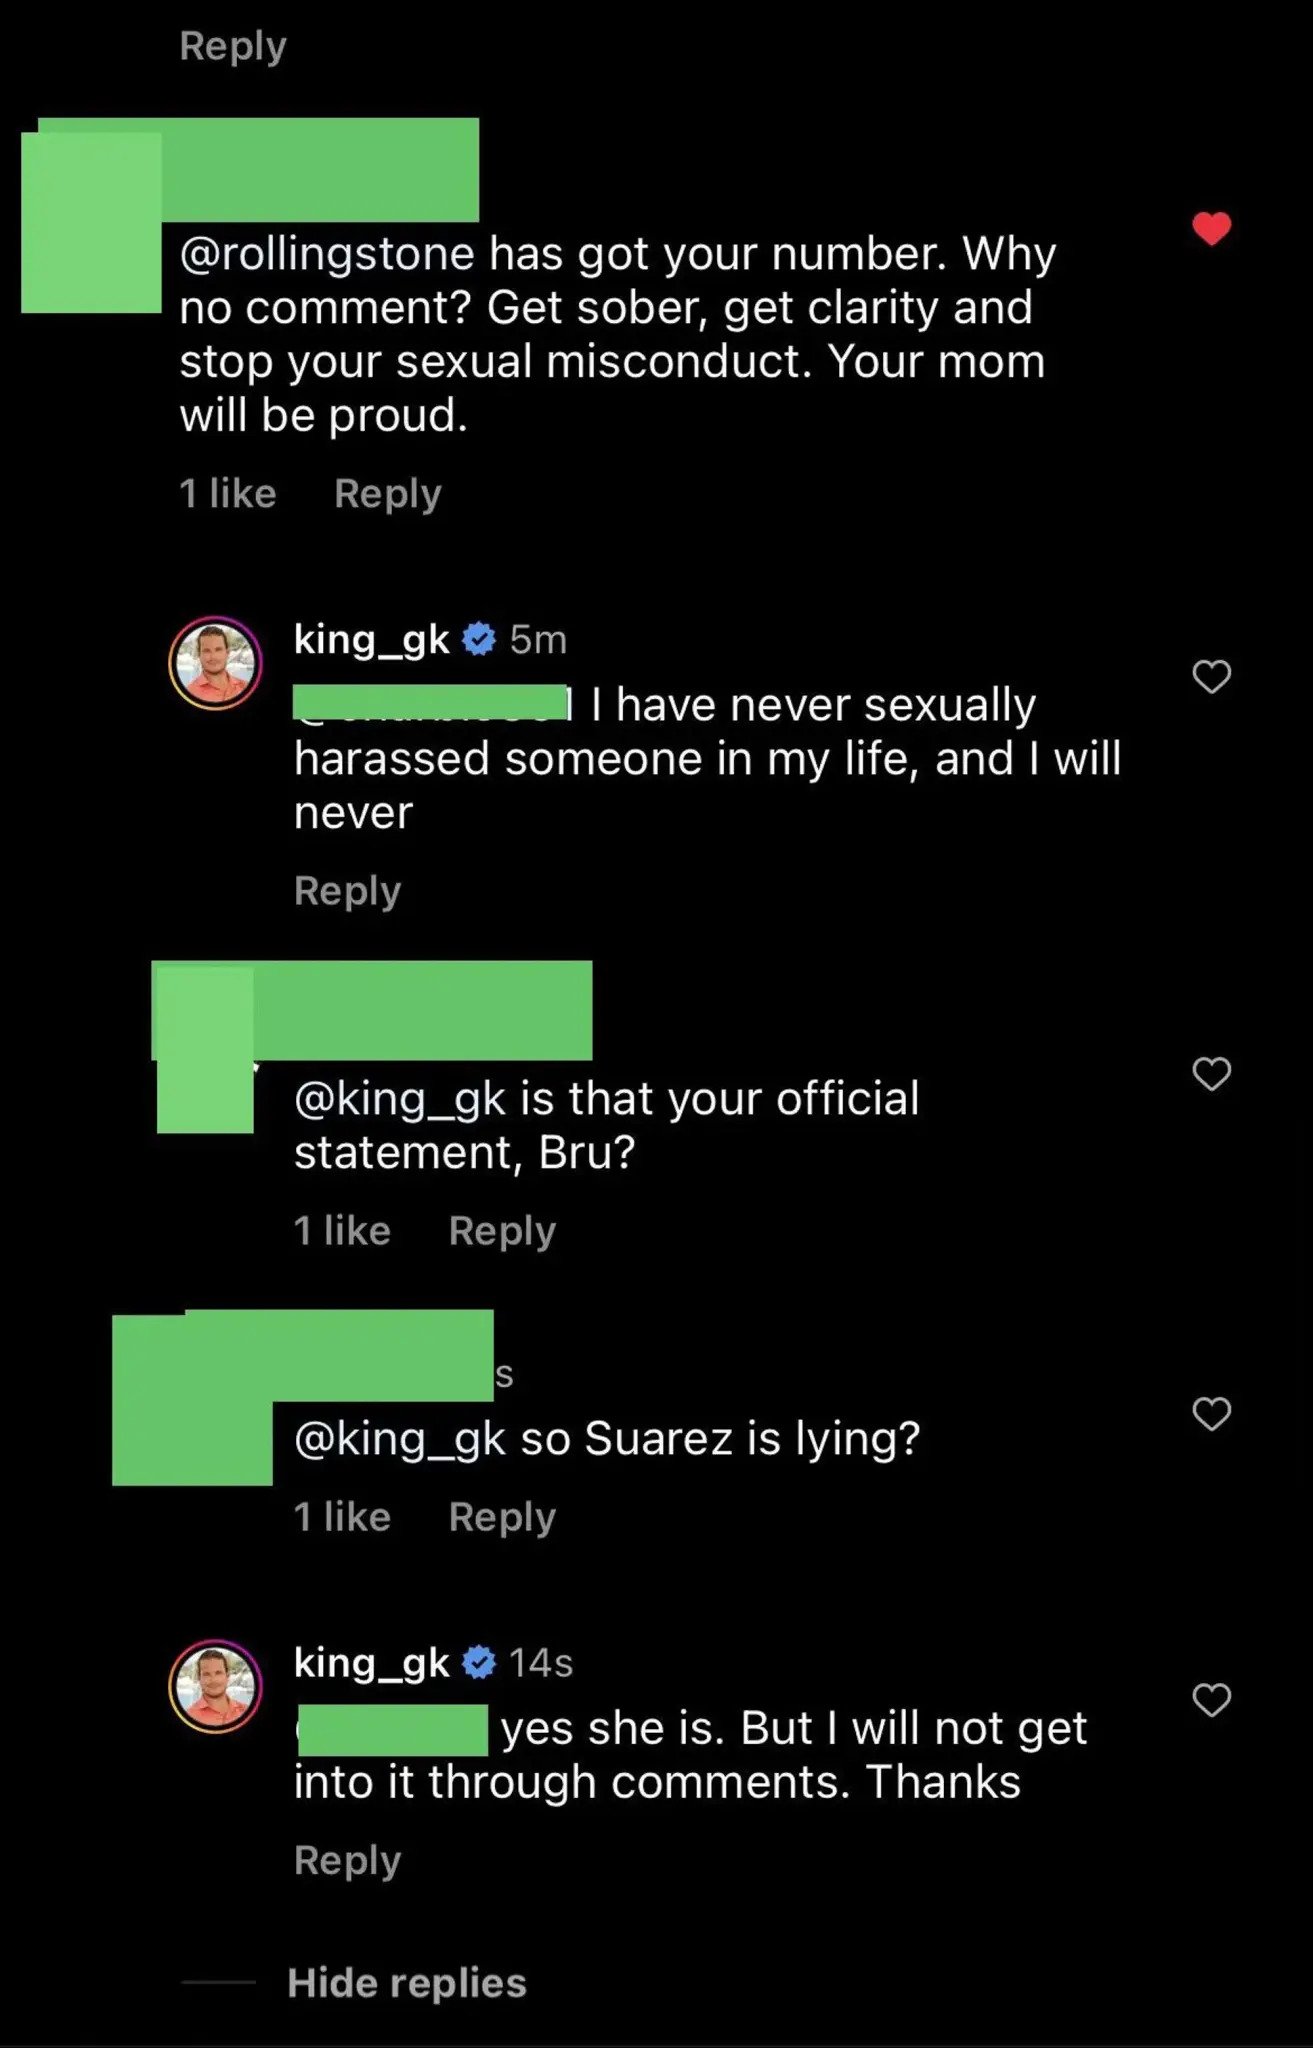Reply to 'so Suarez is lying?' comment
This screenshot has height=2048, width=1313.
point(502,1517)
